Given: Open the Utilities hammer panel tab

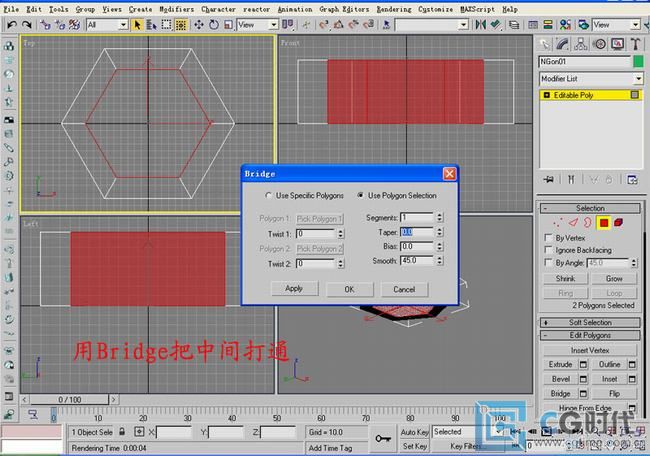Looking at the screenshot, I should click(635, 44).
